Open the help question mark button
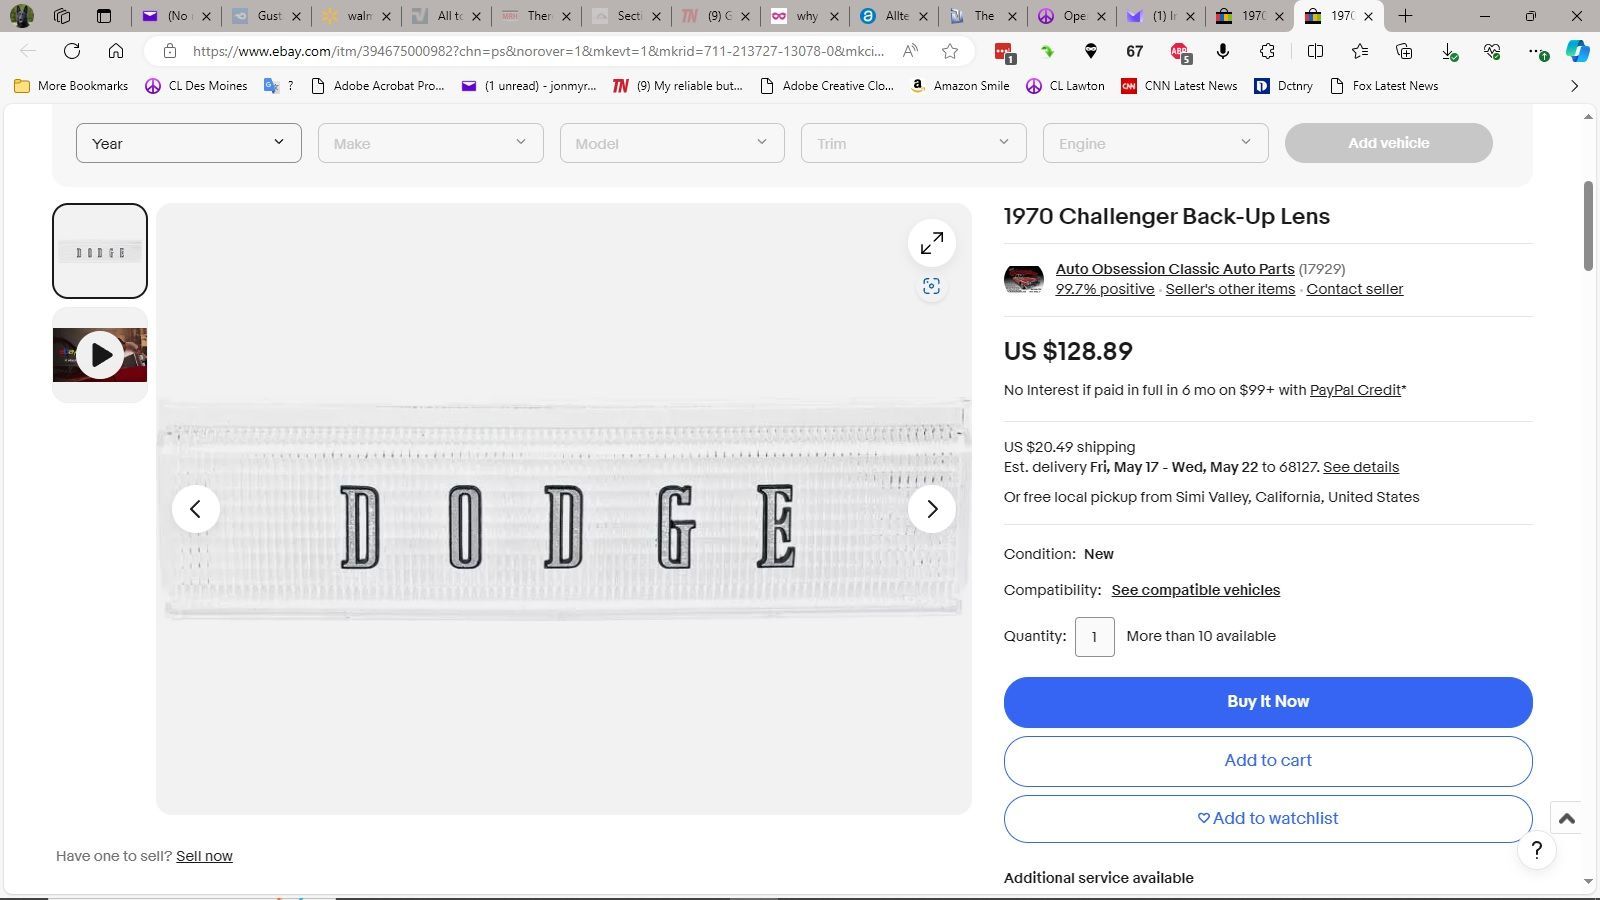This screenshot has height=900, width=1600. tap(1536, 851)
